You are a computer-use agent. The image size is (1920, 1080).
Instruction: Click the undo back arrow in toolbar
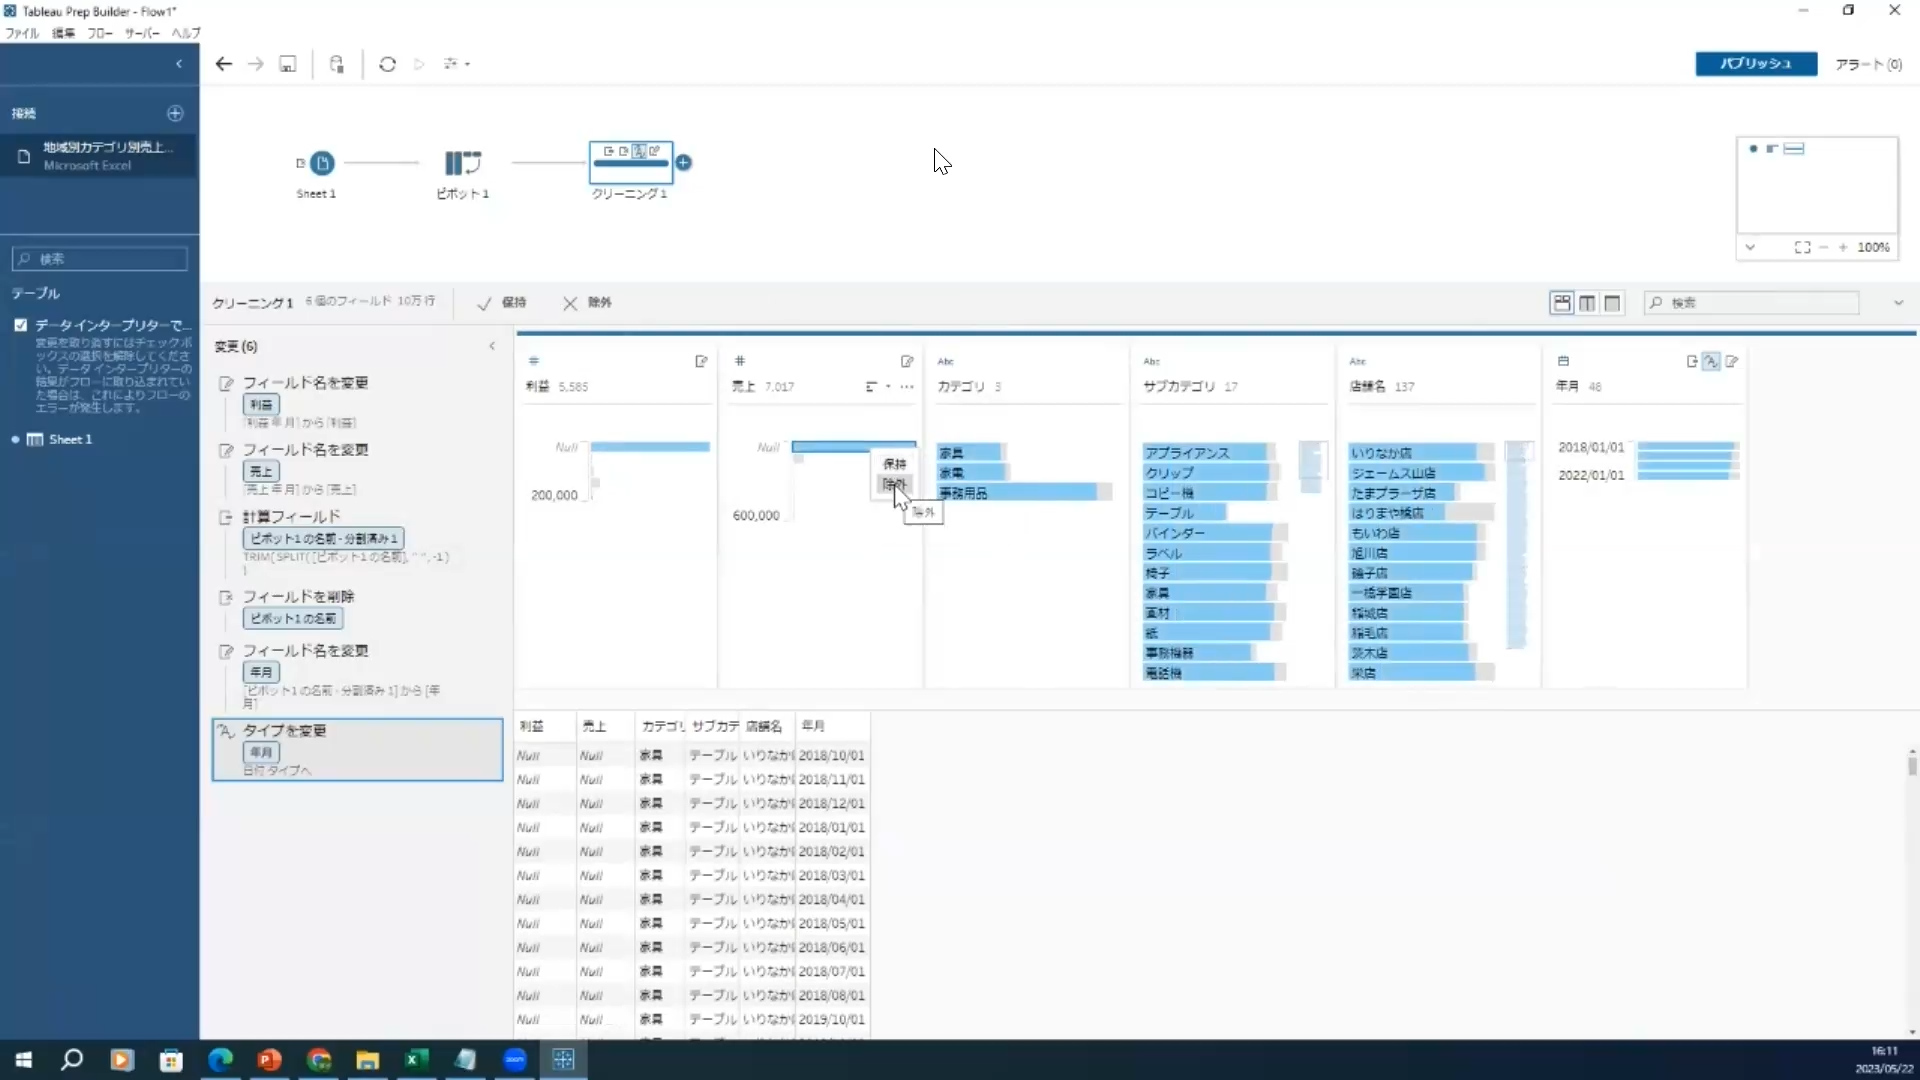pyautogui.click(x=224, y=64)
